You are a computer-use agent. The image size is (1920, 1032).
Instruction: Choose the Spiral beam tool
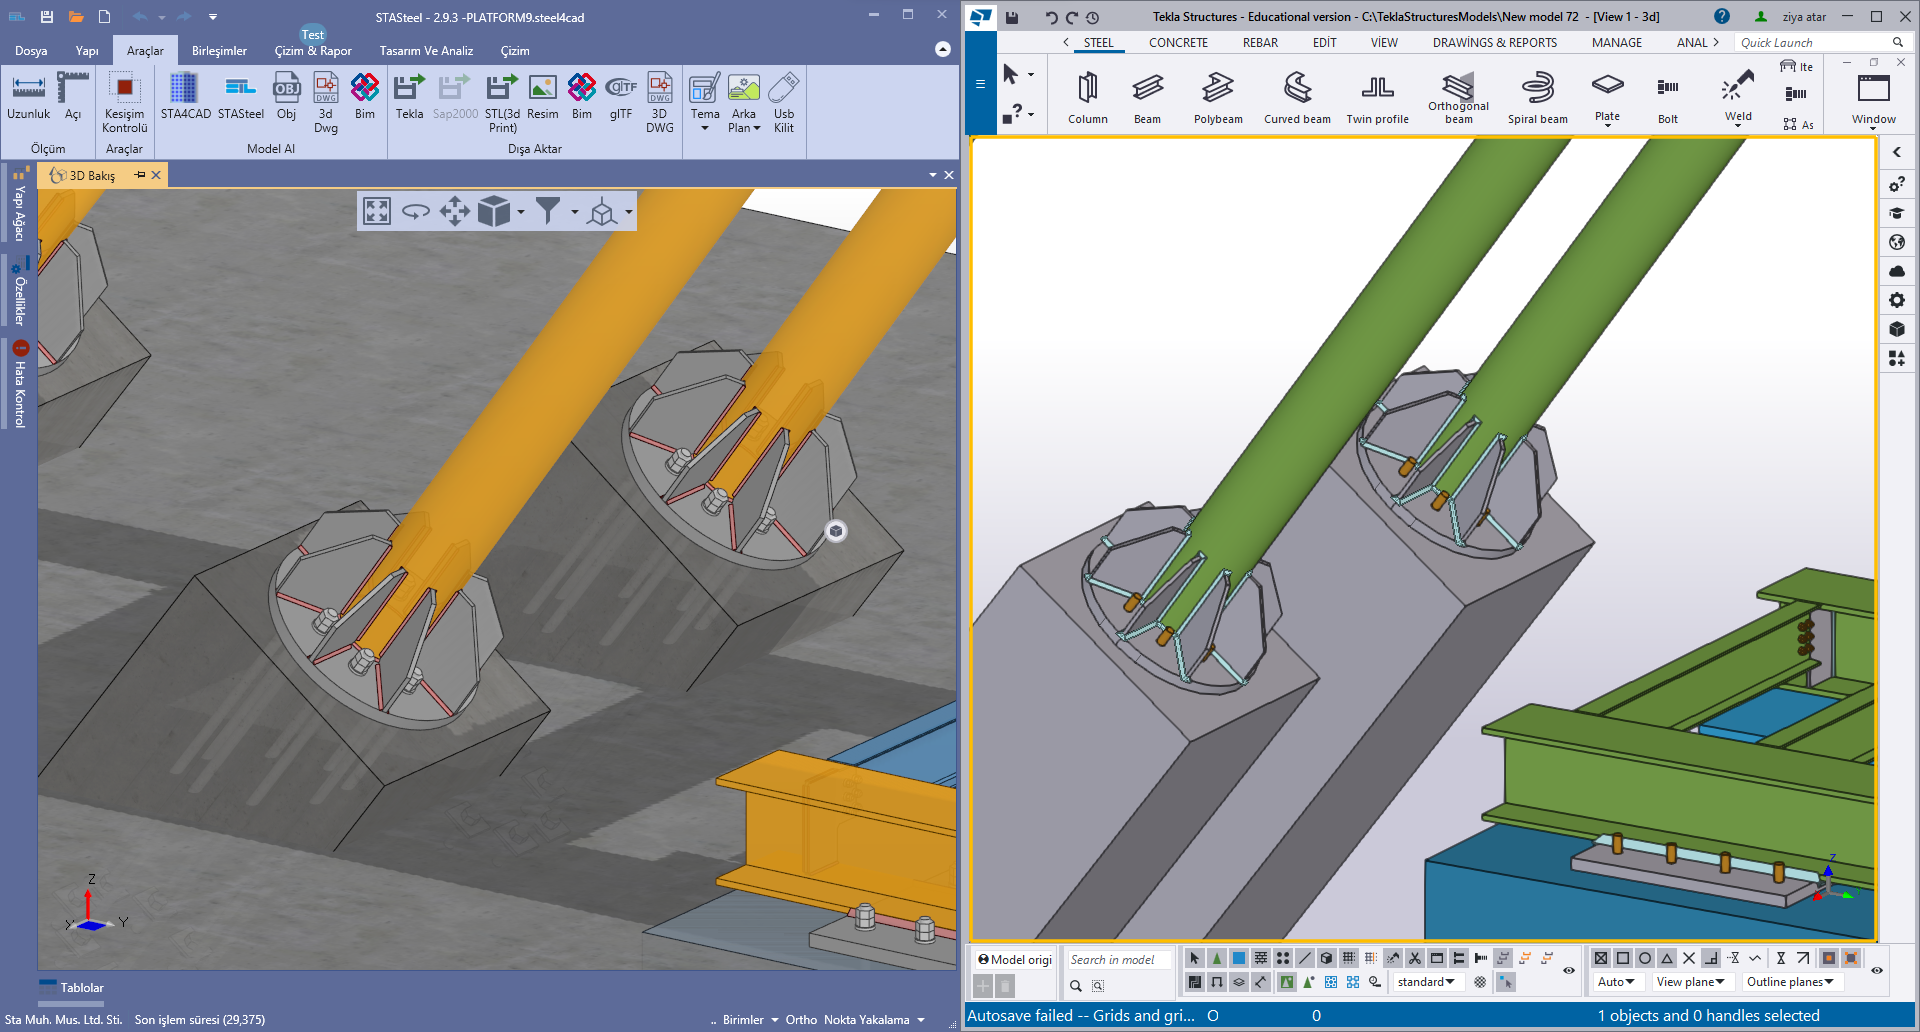pos(1537,98)
